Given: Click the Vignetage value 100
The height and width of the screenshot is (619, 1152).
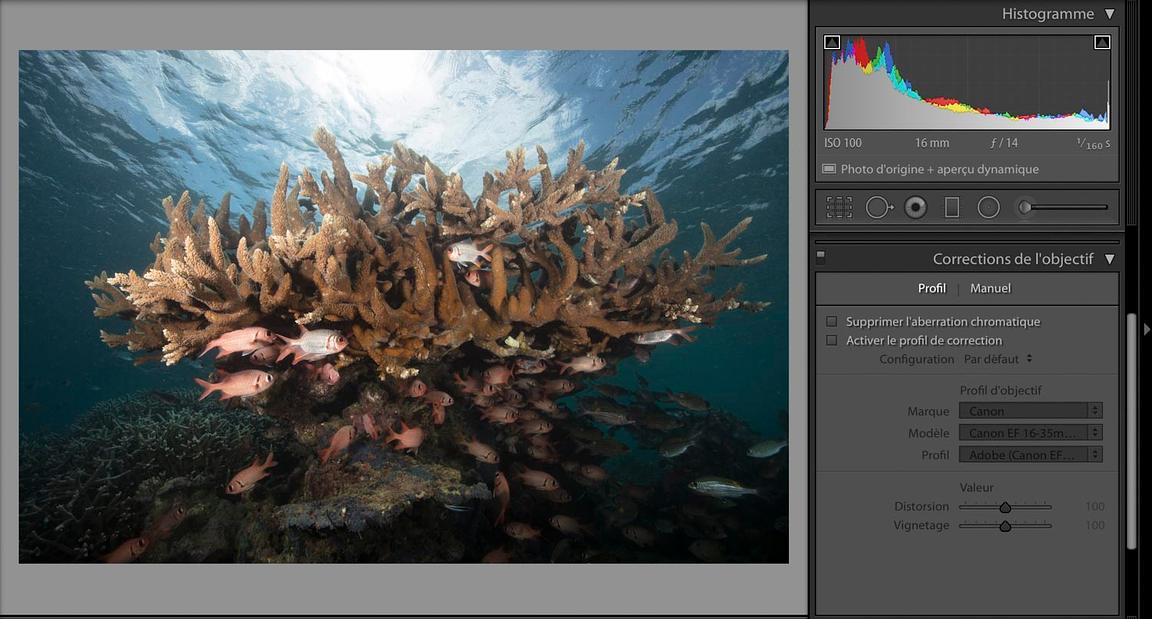Looking at the screenshot, I should pyautogui.click(x=1095, y=526).
